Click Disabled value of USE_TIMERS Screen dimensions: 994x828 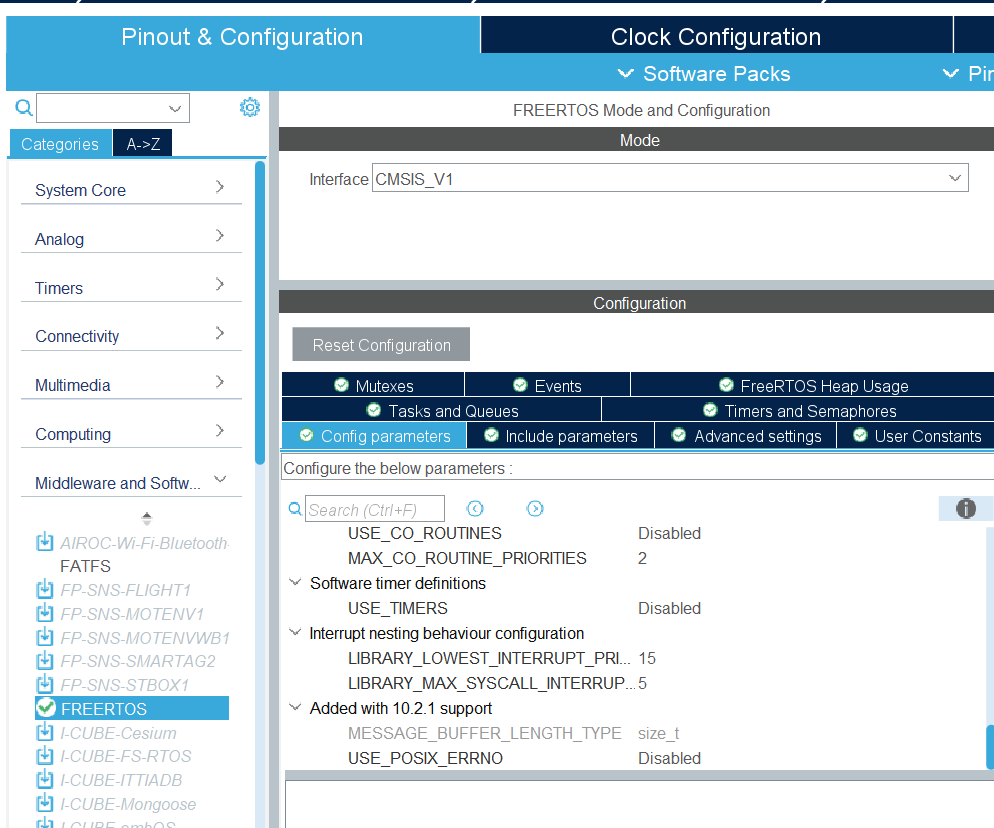point(669,608)
